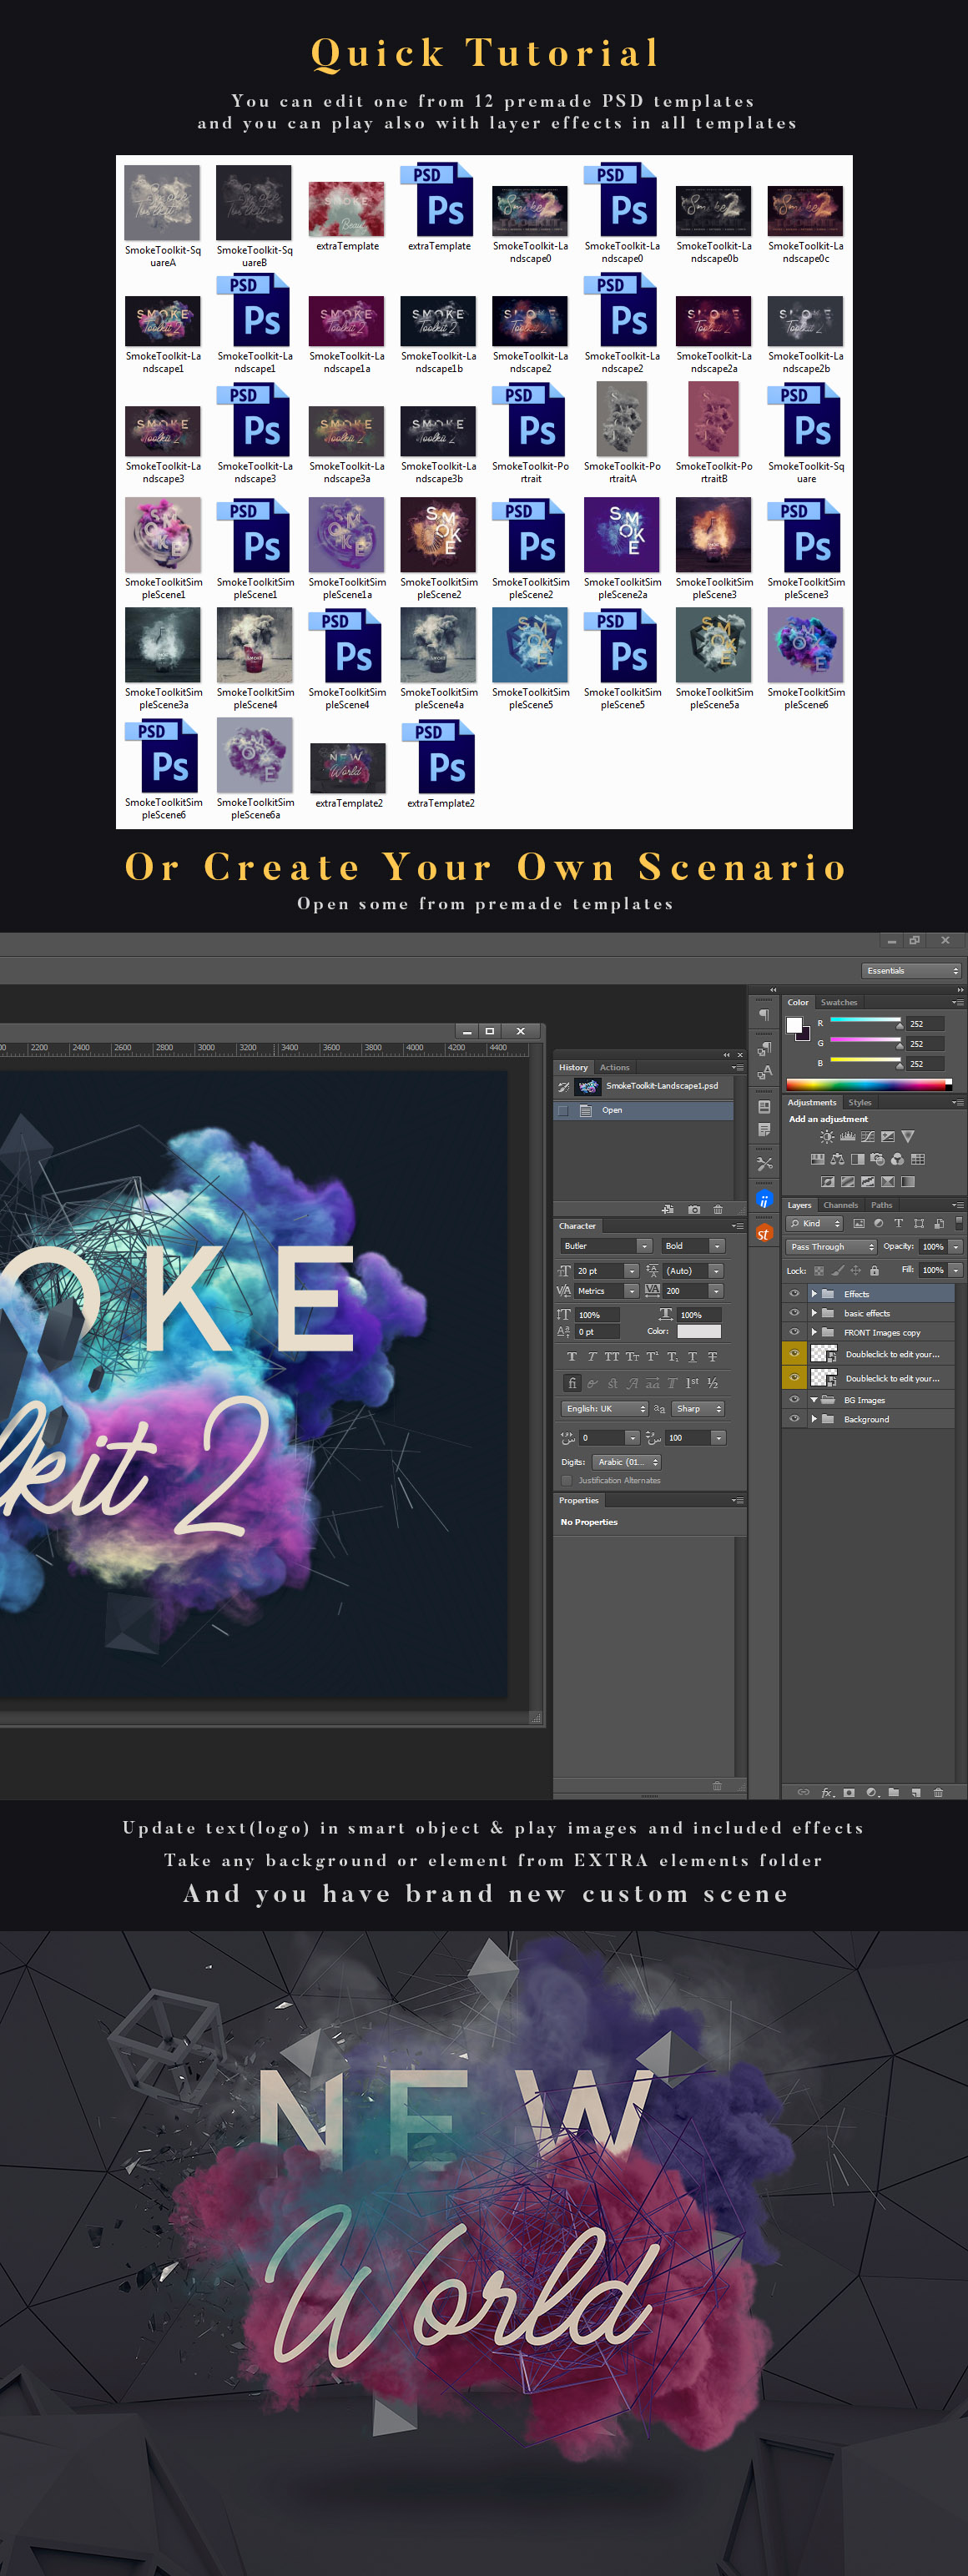Click the Character panel text color swatch
The width and height of the screenshot is (968, 2576).
[698, 1331]
